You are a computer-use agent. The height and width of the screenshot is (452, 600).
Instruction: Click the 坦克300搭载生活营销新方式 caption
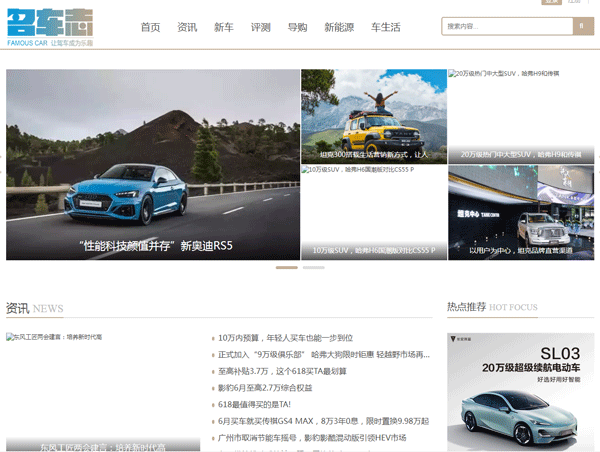click(x=374, y=155)
